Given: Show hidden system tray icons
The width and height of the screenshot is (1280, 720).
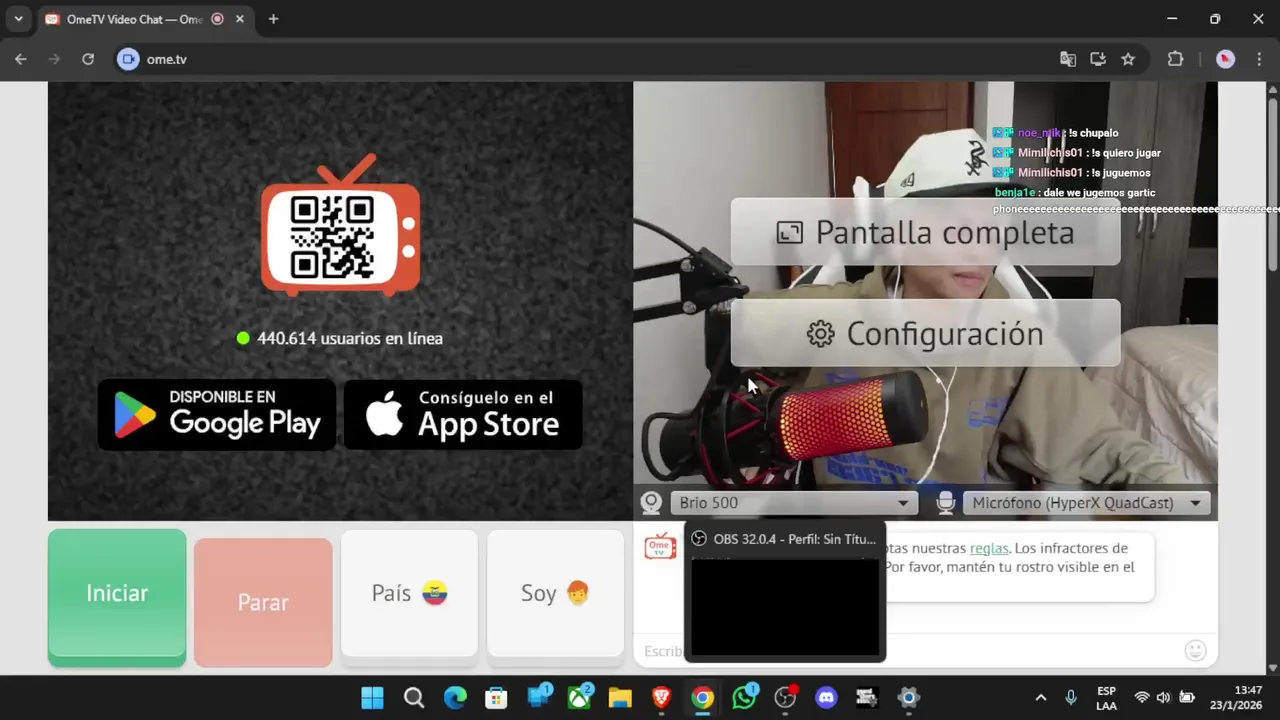Looking at the screenshot, I should 1041,698.
